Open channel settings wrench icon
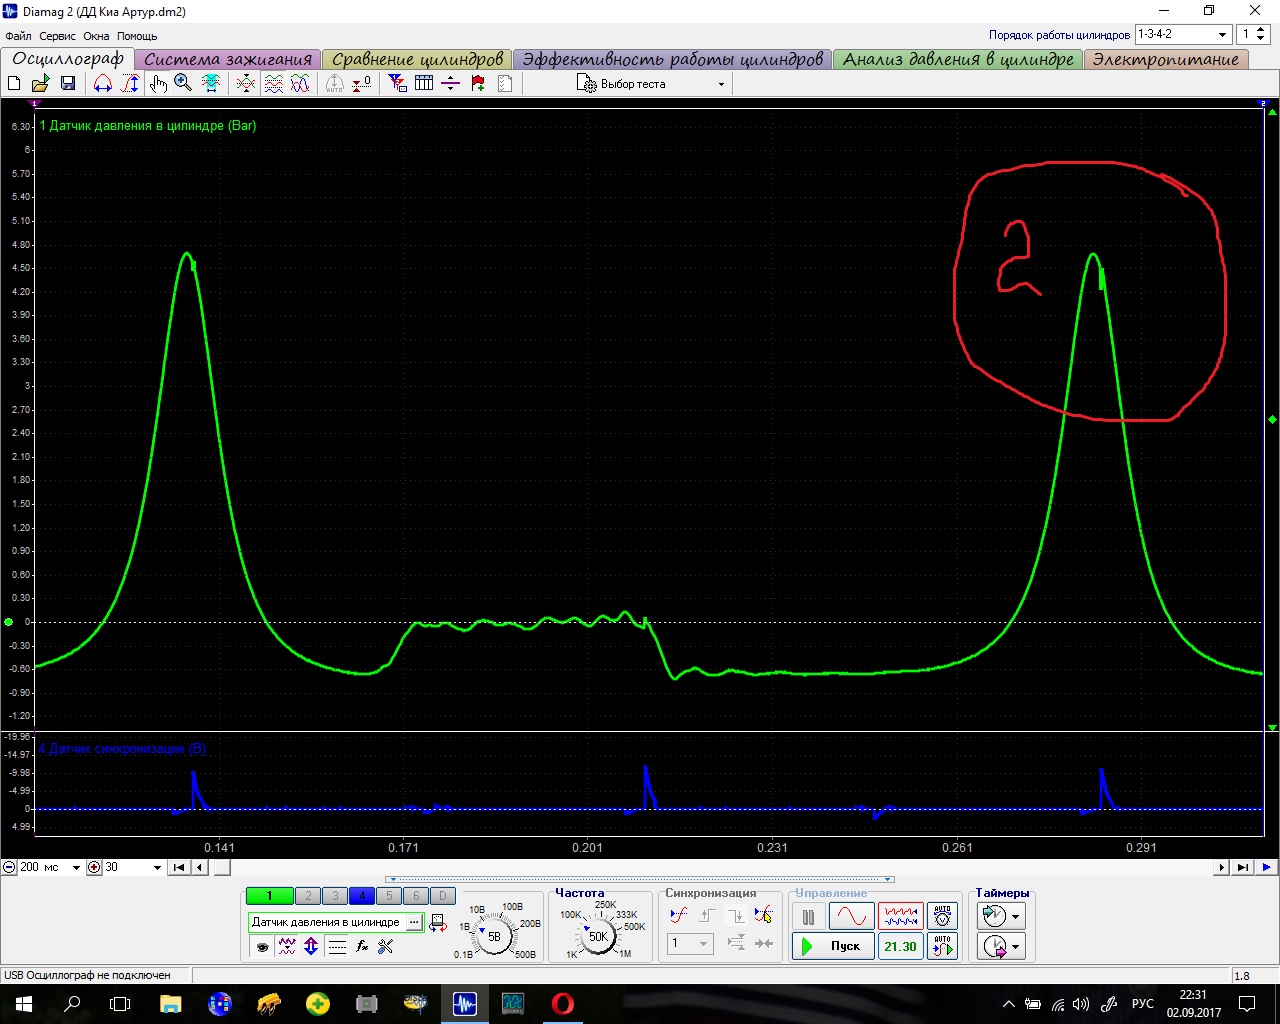This screenshot has width=1280, height=1024. [386, 946]
